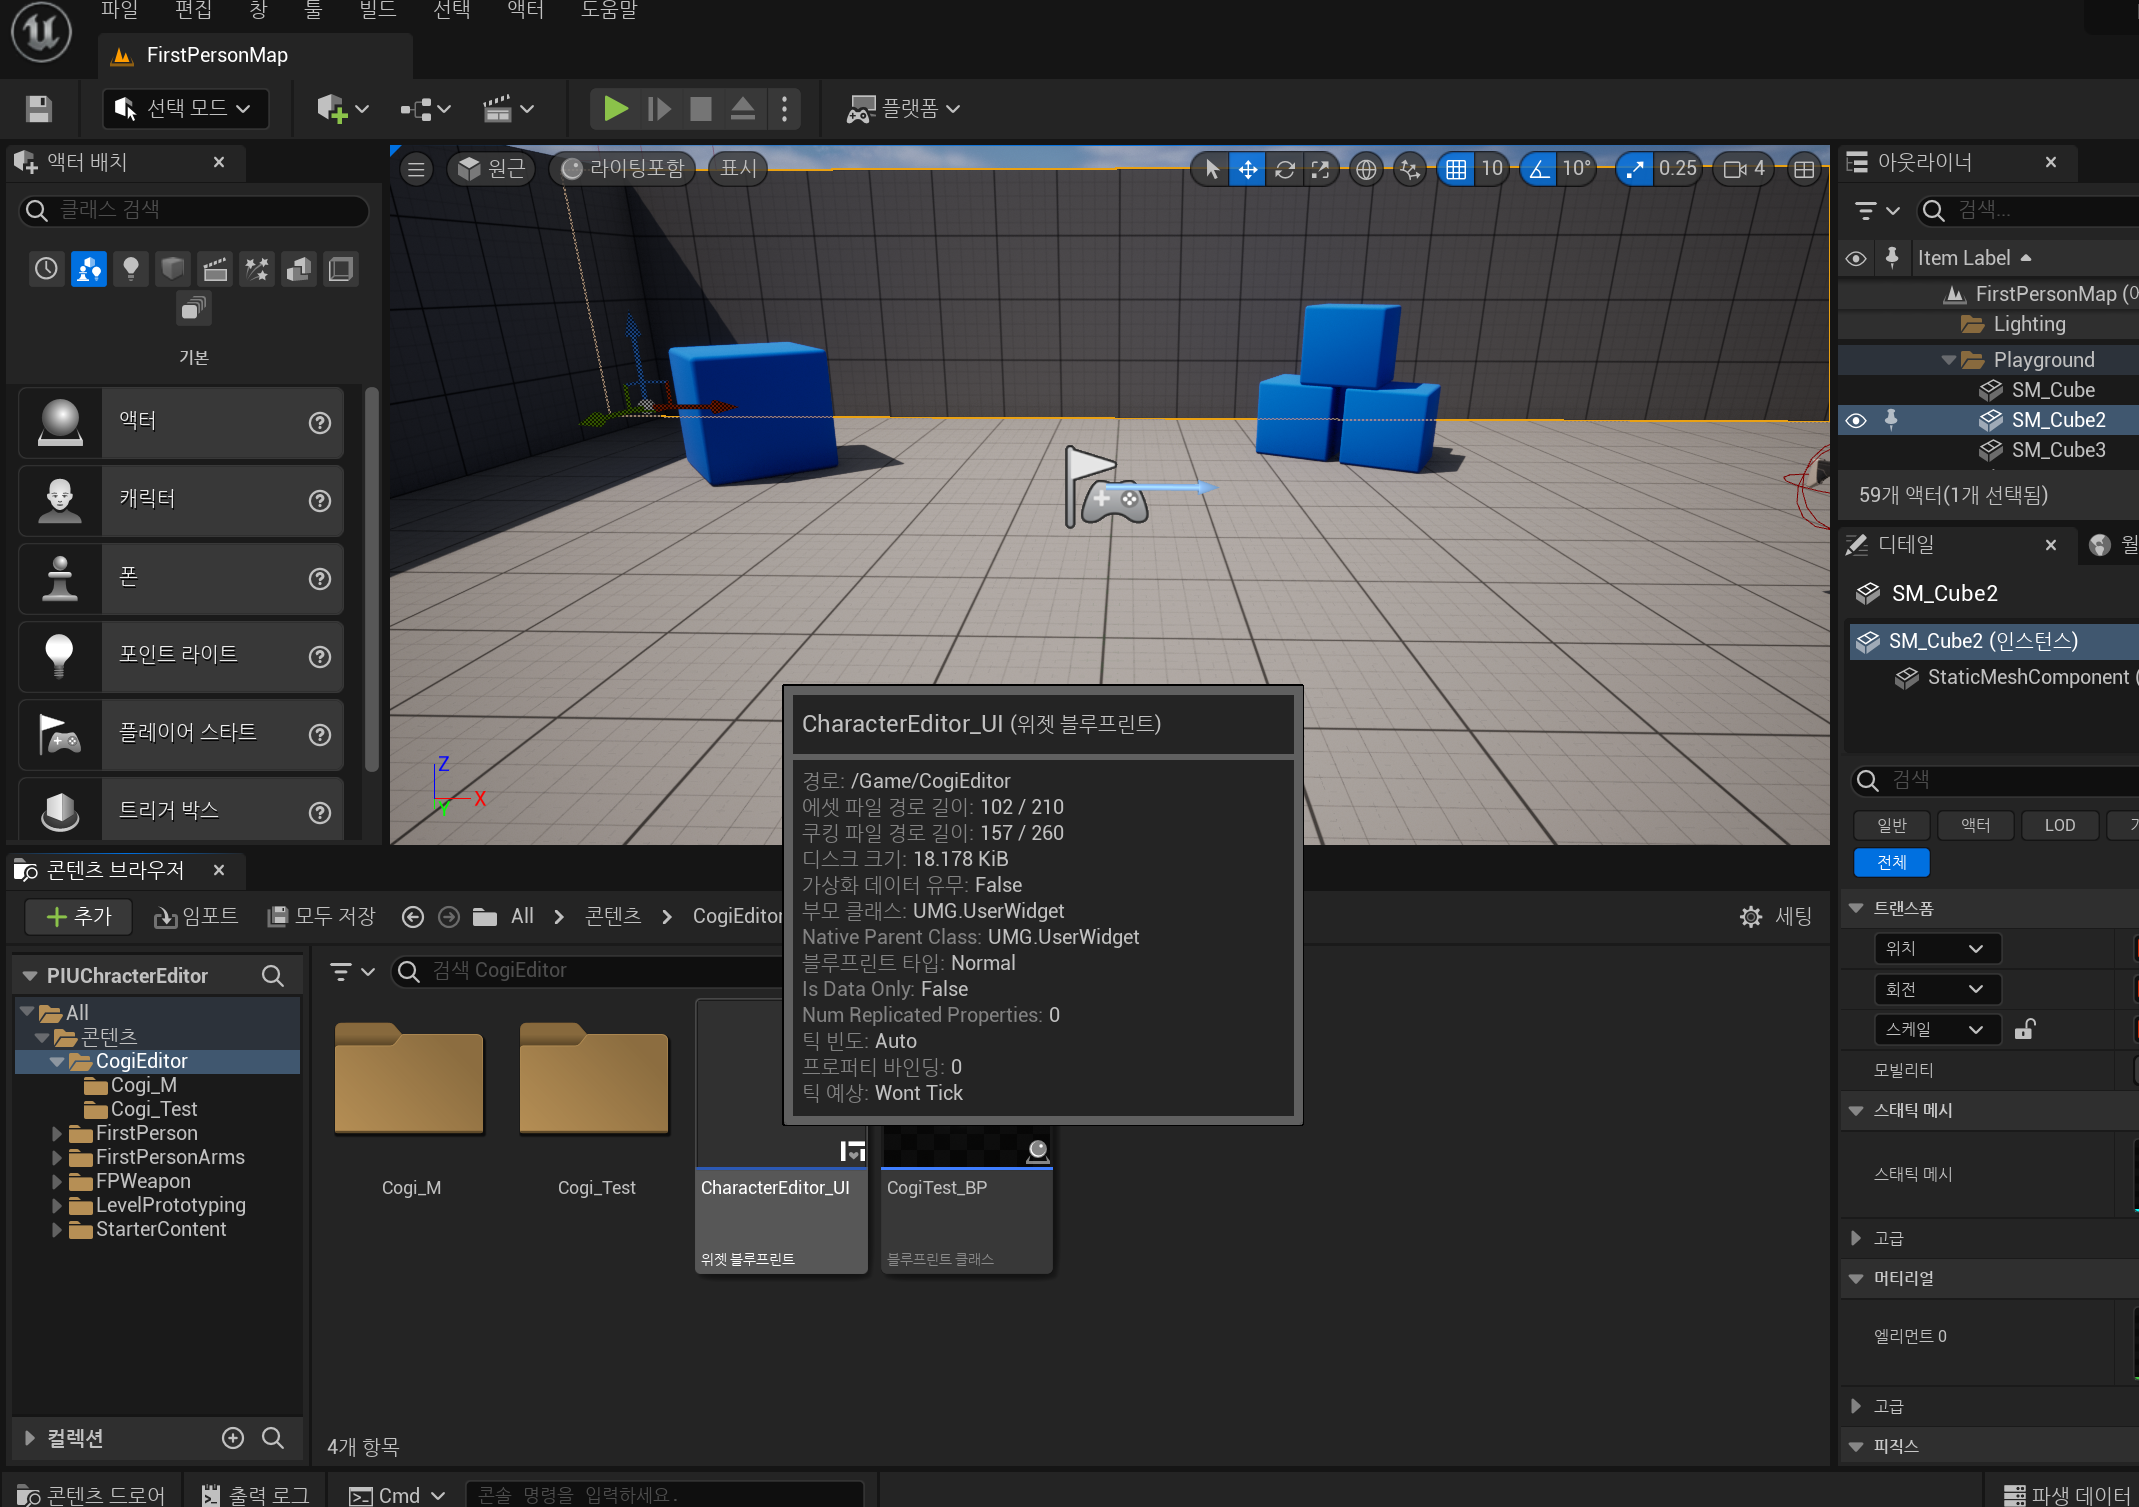Click the scale lock icon
Image resolution: width=2139 pixels, height=1507 pixels.
(x=2024, y=1029)
